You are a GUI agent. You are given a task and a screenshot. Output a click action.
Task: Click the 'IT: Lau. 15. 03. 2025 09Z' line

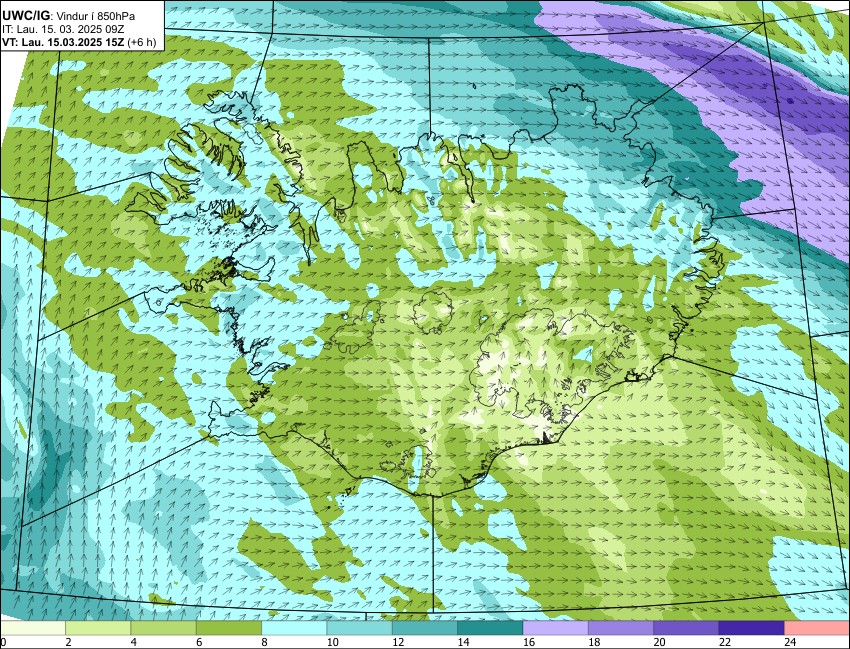61,29
